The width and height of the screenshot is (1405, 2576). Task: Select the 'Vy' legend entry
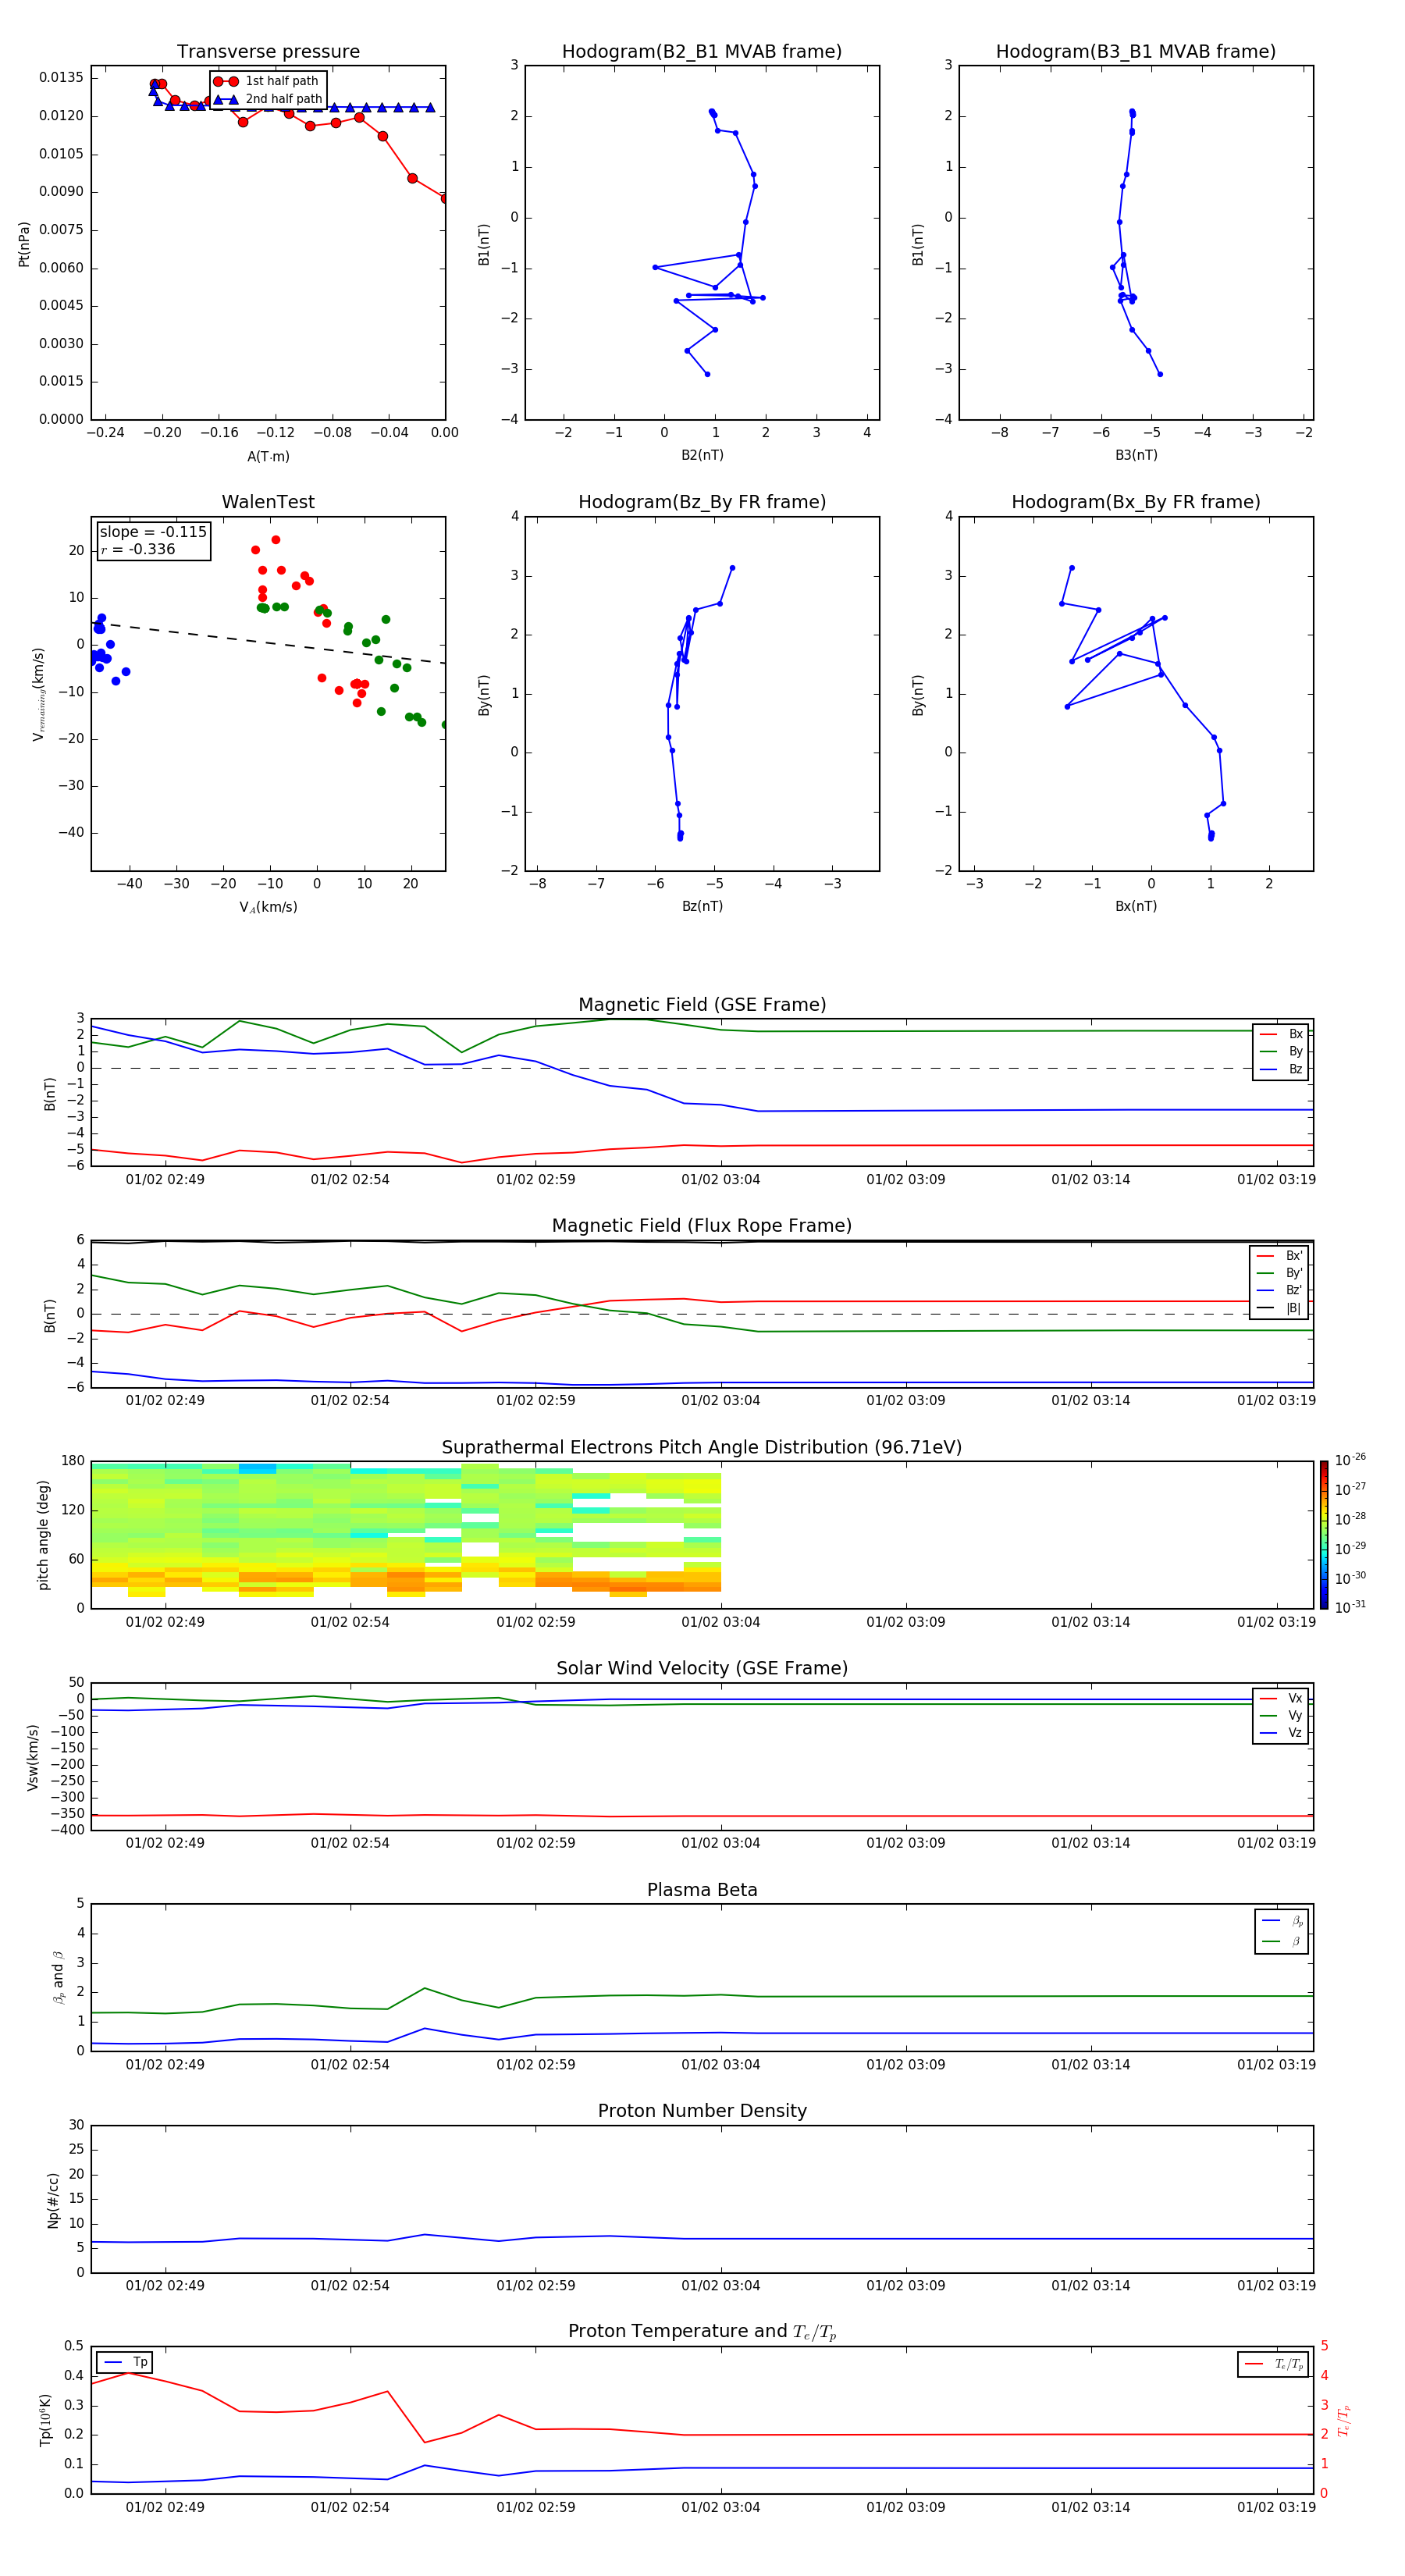point(1281,1715)
